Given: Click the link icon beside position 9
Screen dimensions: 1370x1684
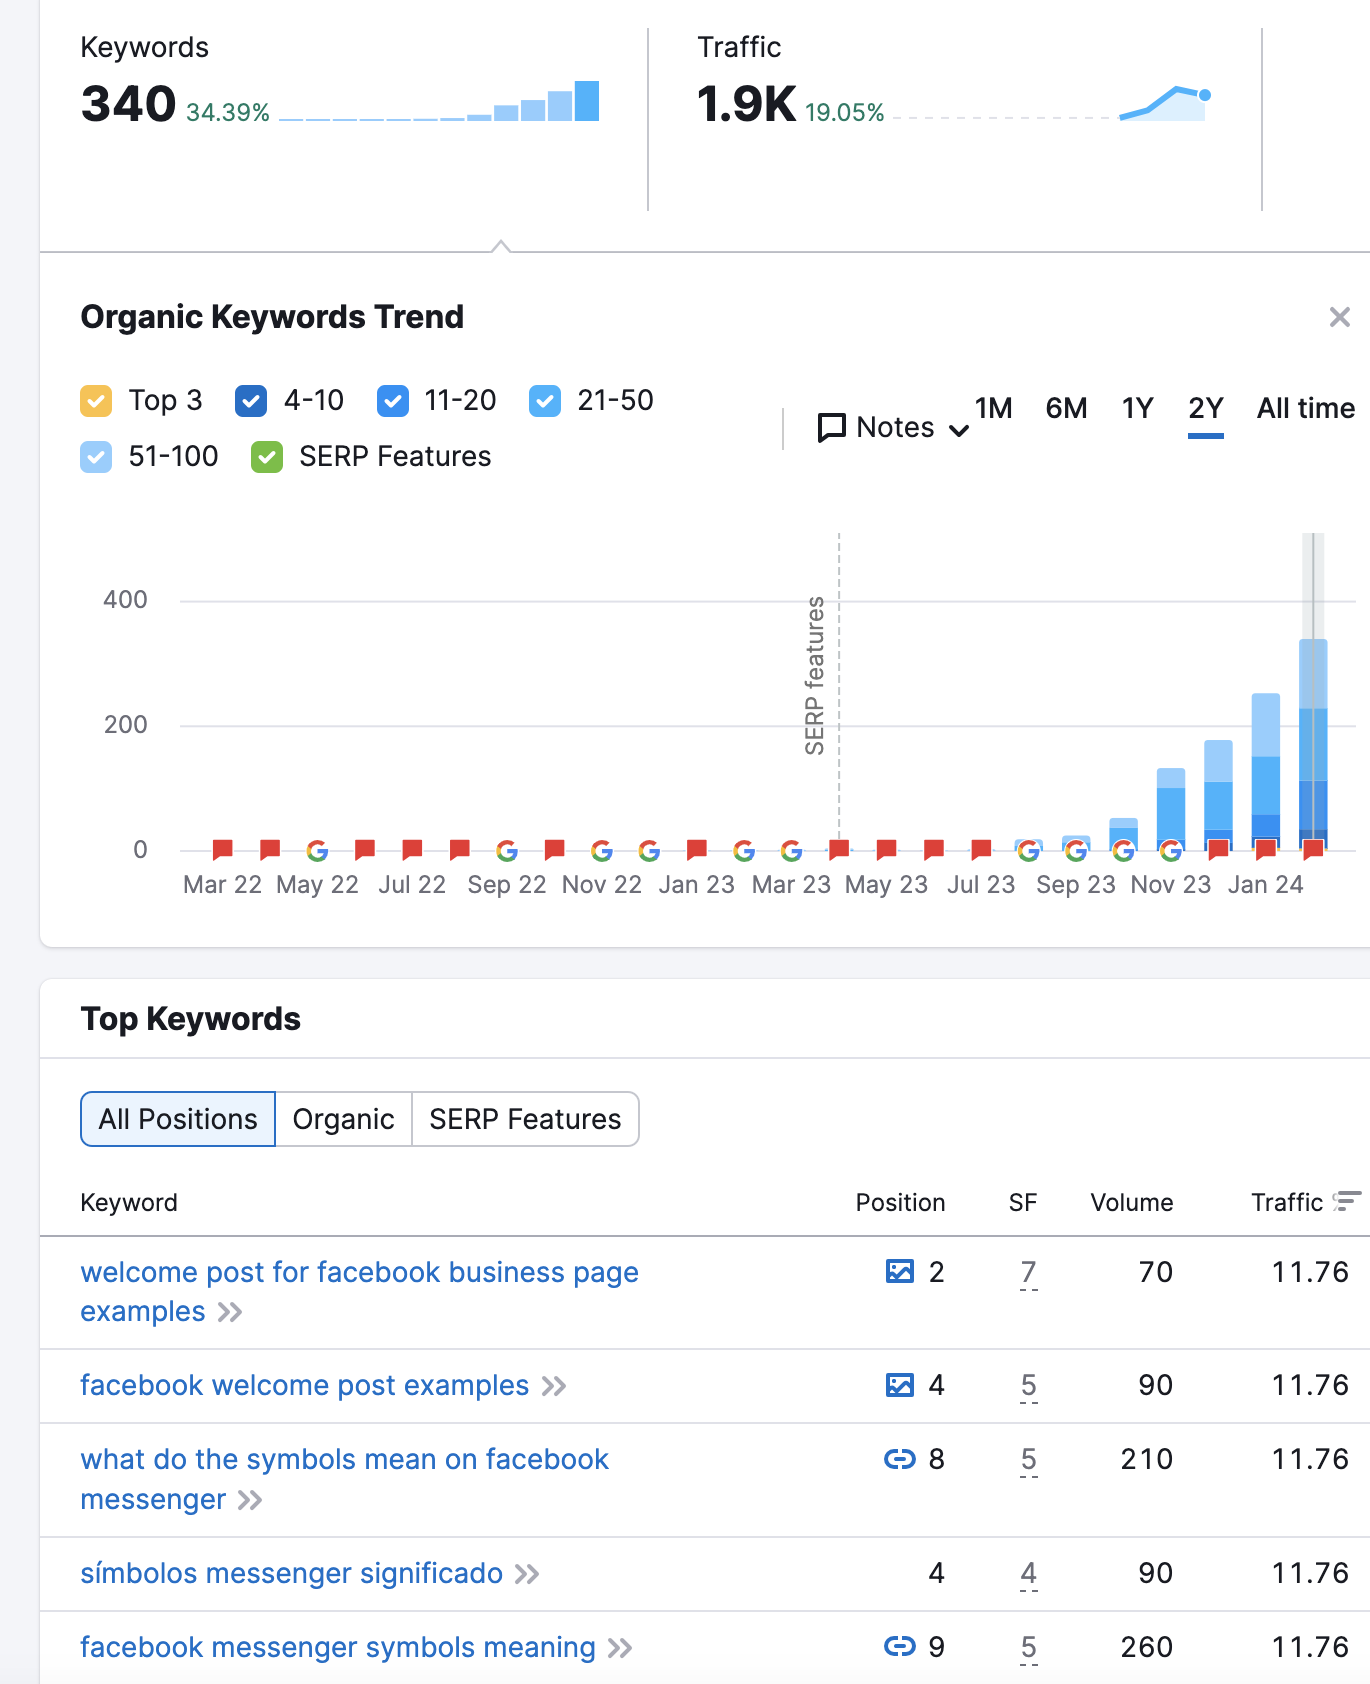Looking at the screenshot, I should 900,1646.
